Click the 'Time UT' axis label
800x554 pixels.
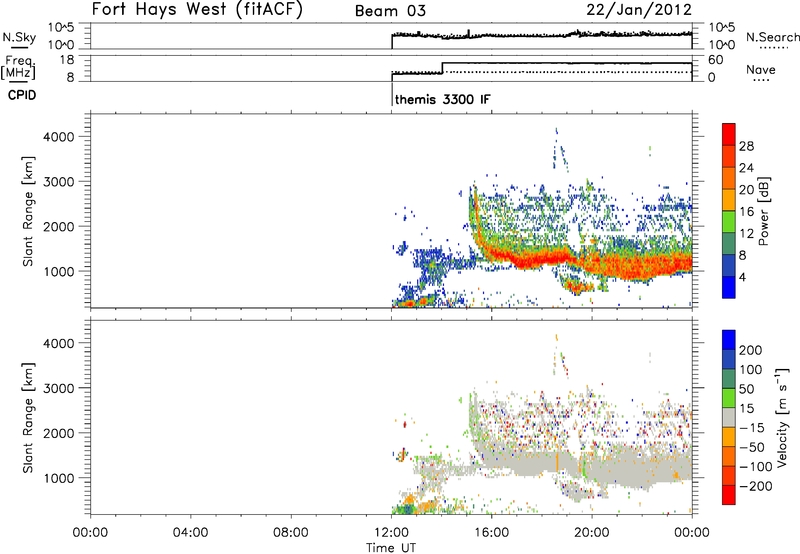[391, 548]
